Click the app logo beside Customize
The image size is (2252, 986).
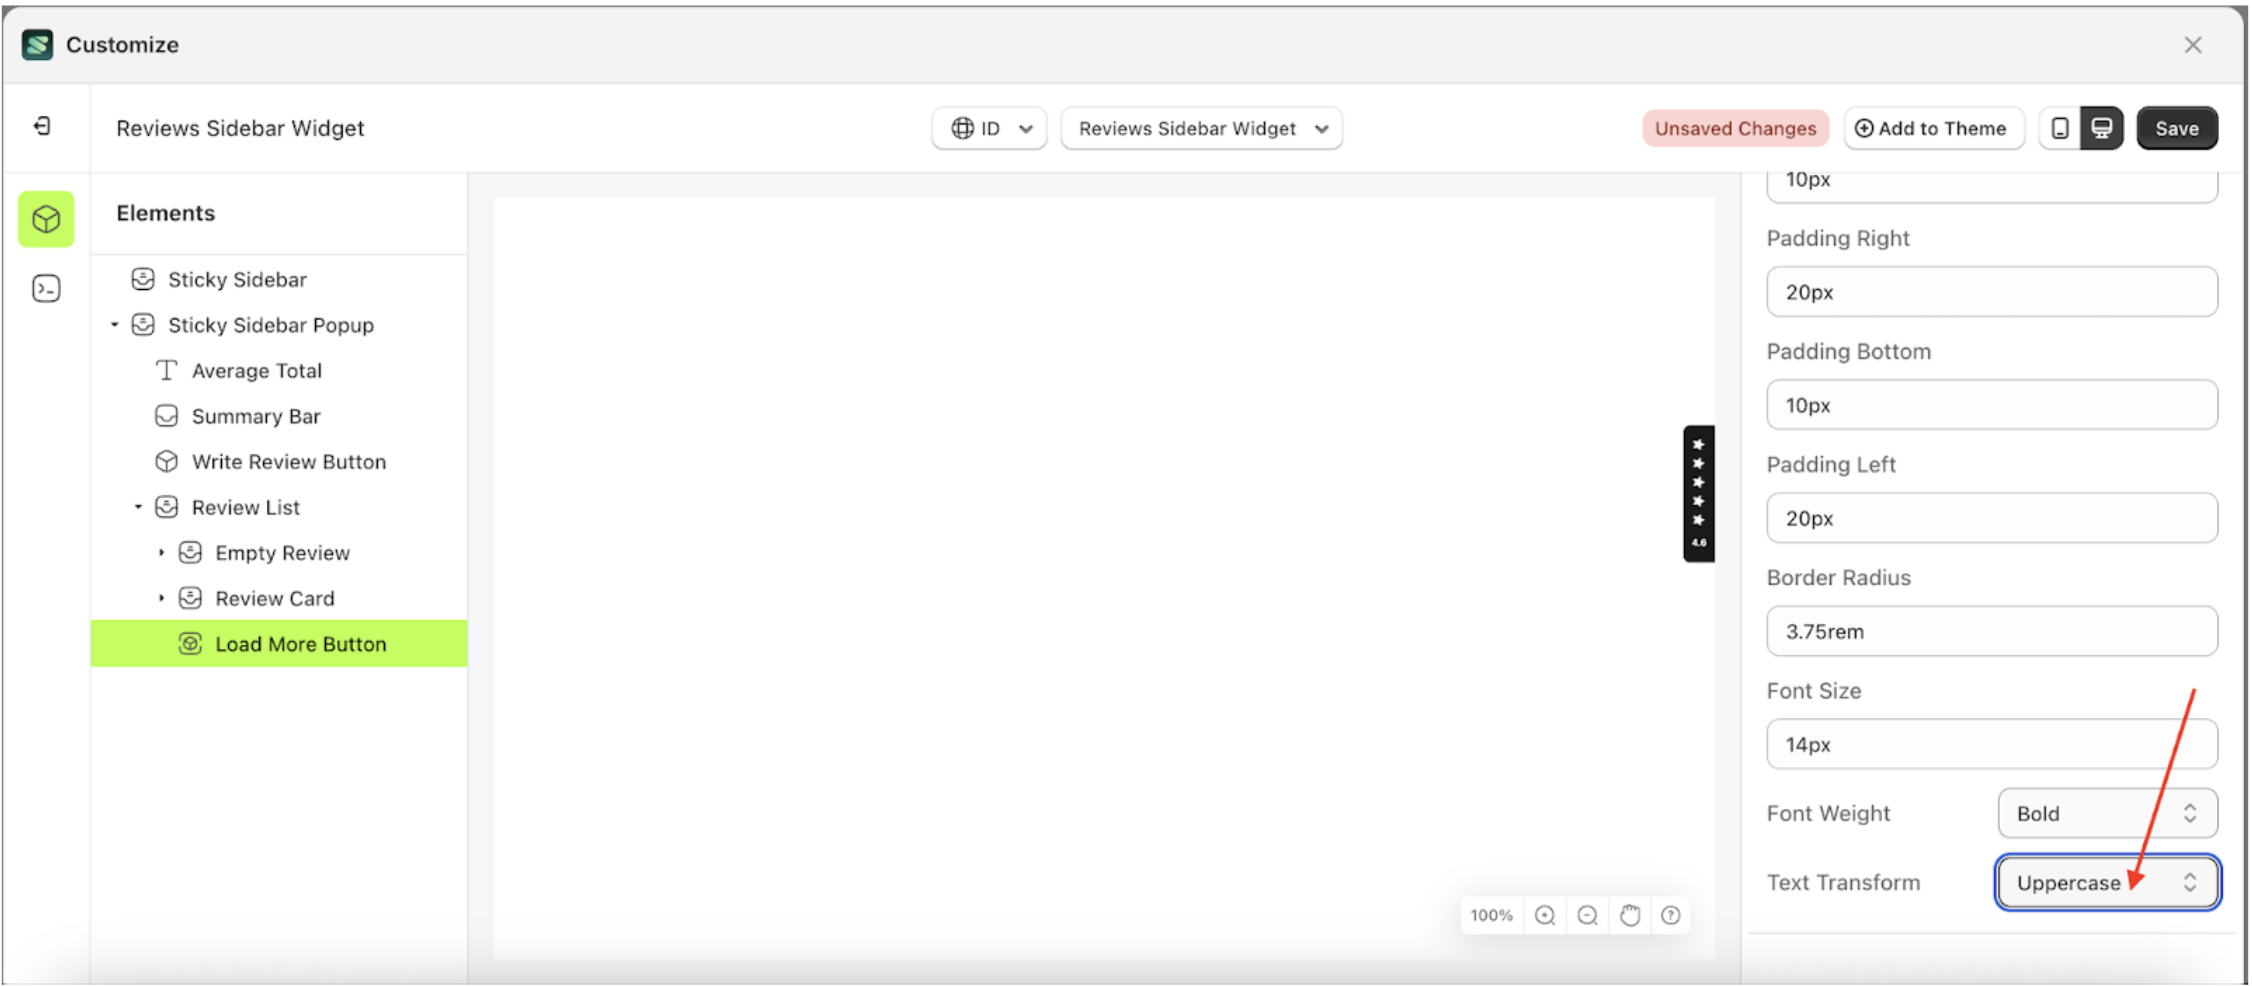[x=36, y=44]
